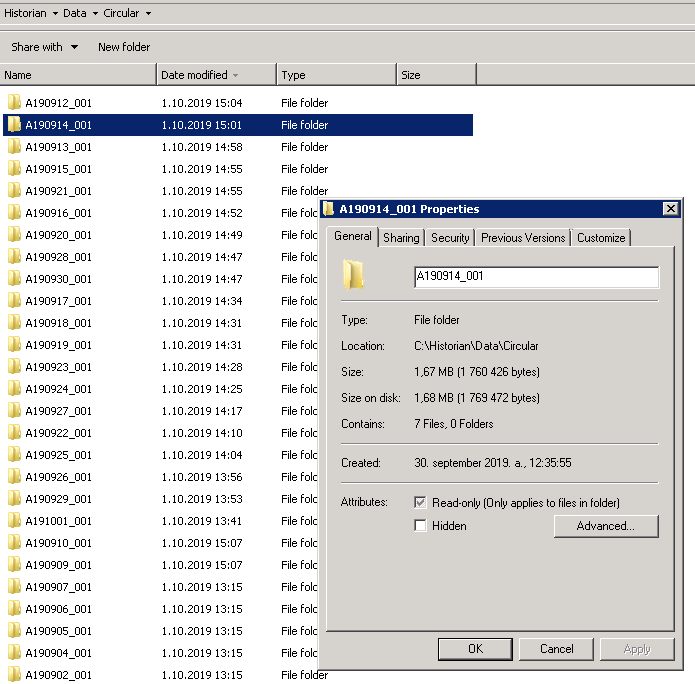Click the large folder icon in Properties dialog
Viewport: 695px width, 684px height.
tap(353, 275)
